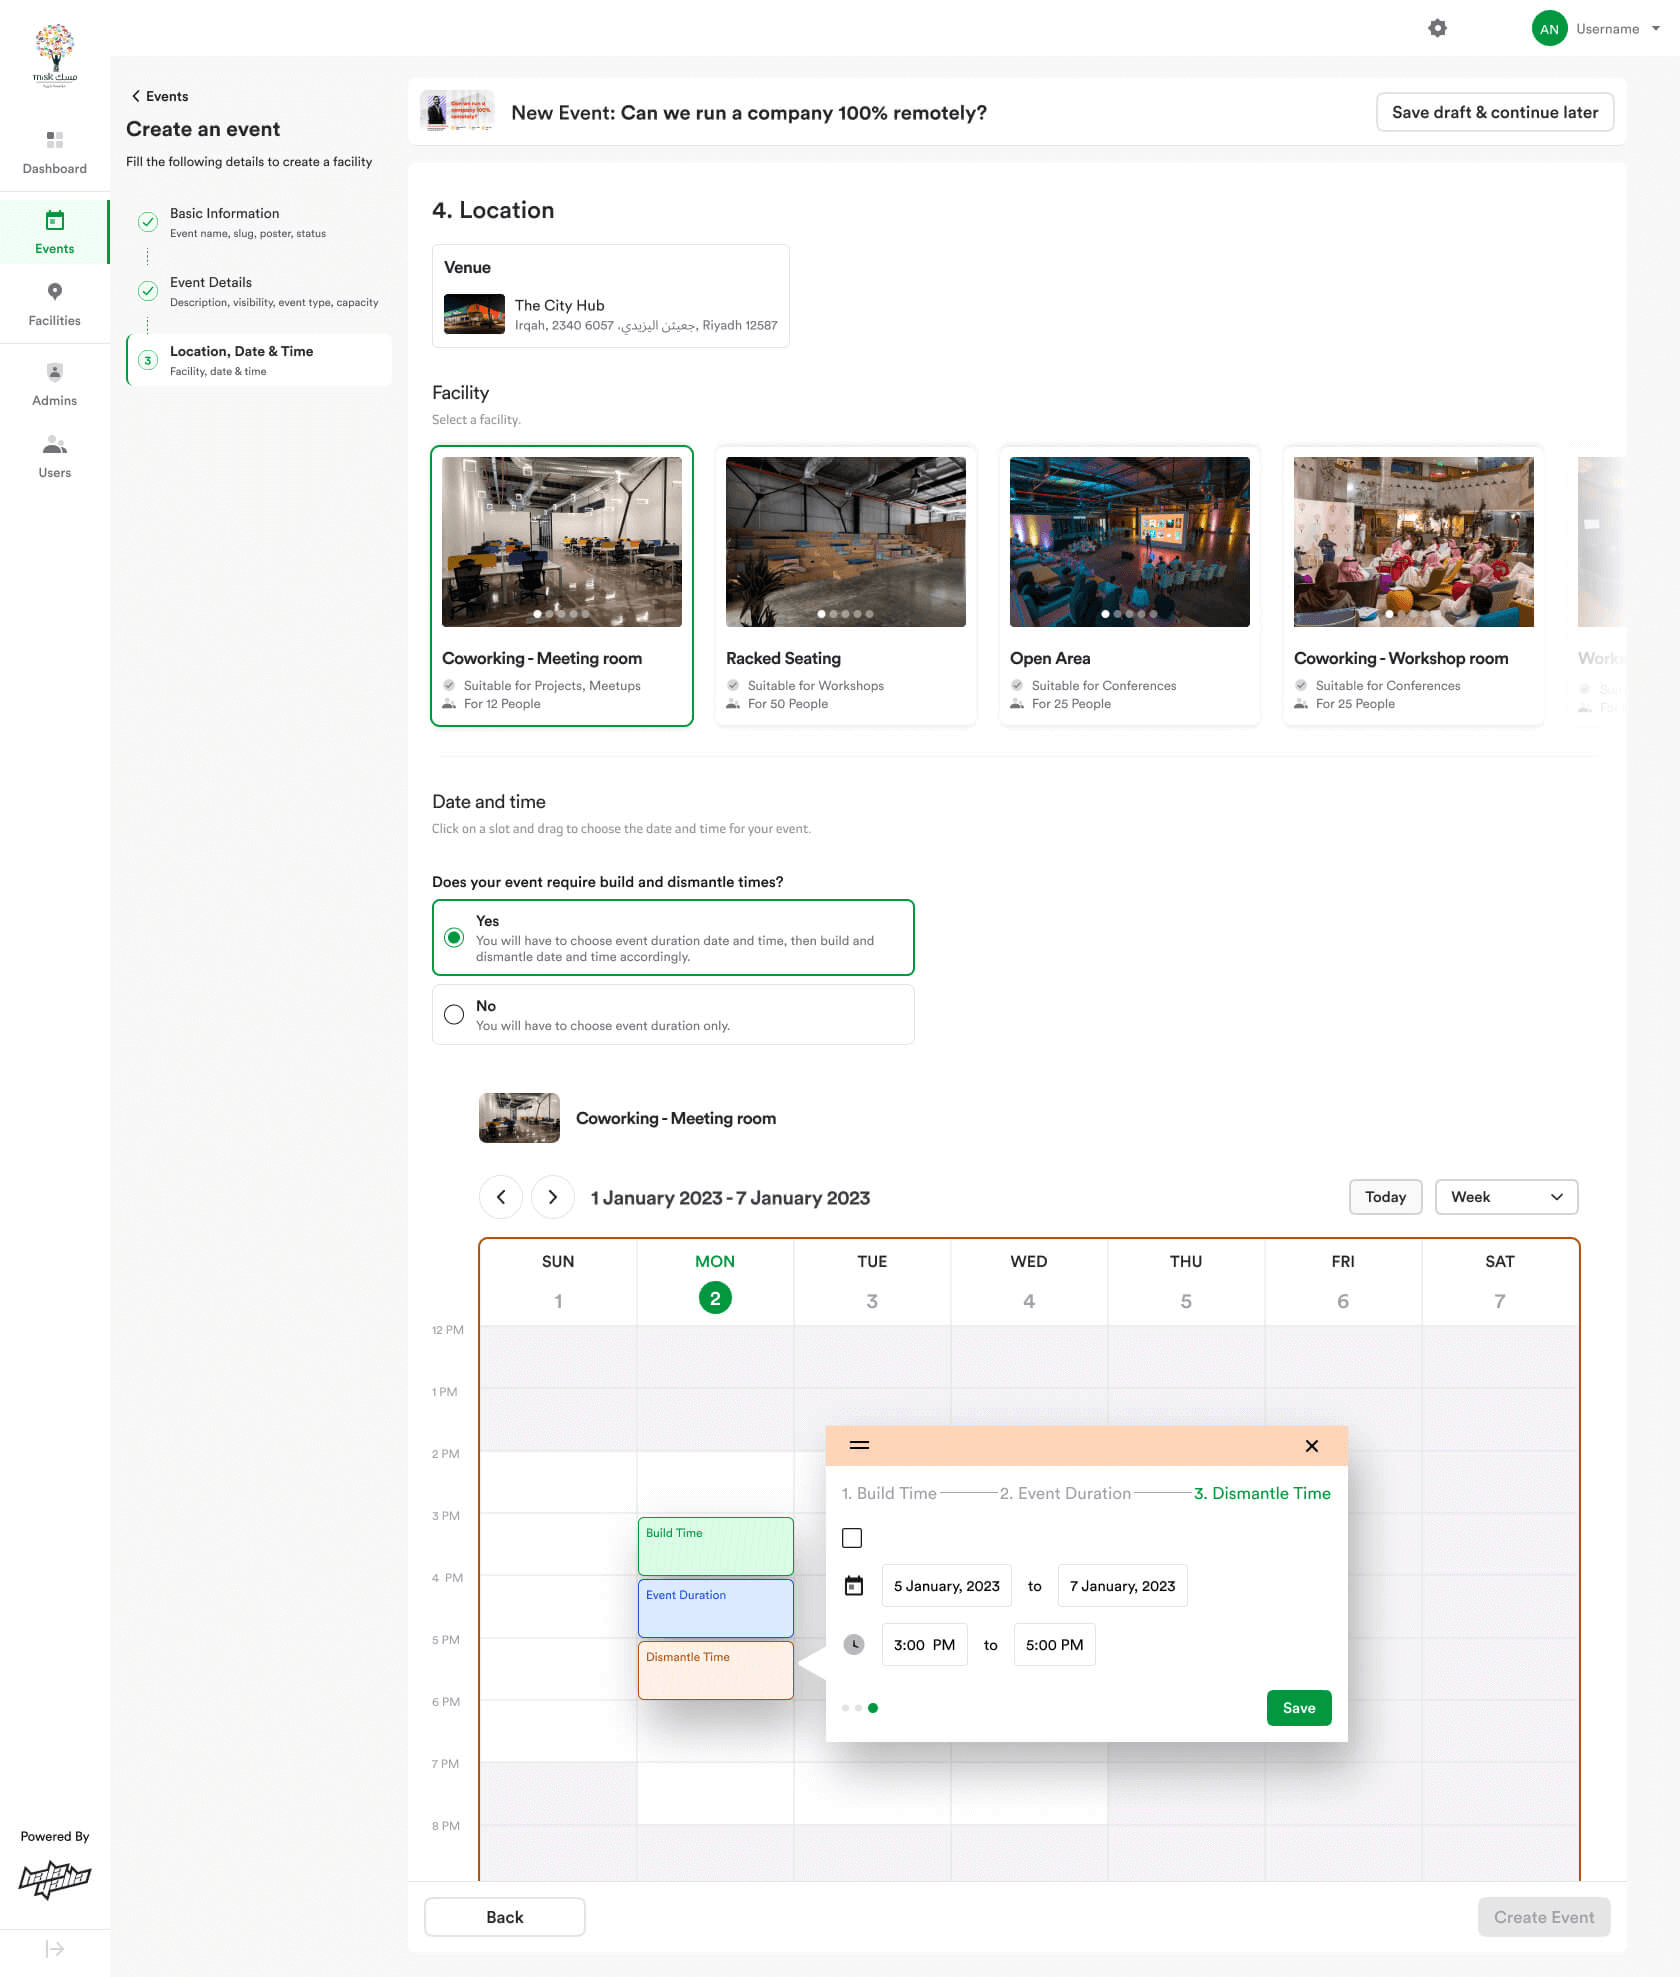Switch to 1. Build Time step
Viewport: 1680px width, 1977px height.
coord(889,1493)
